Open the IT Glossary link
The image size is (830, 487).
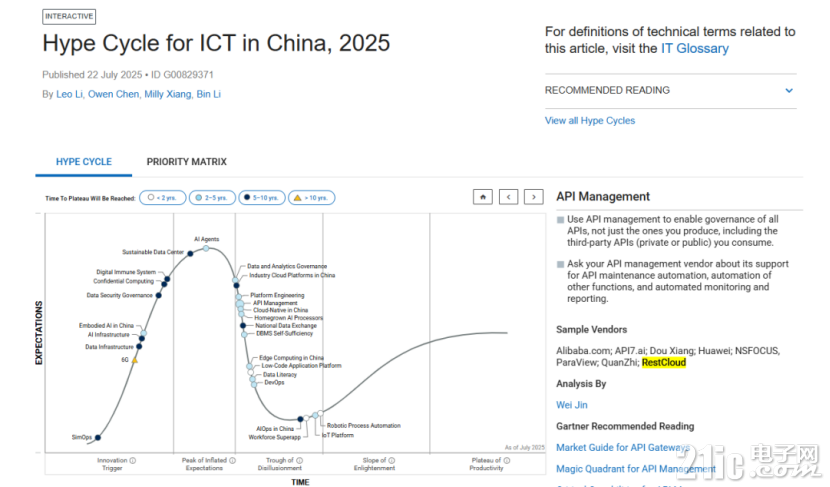694,48
